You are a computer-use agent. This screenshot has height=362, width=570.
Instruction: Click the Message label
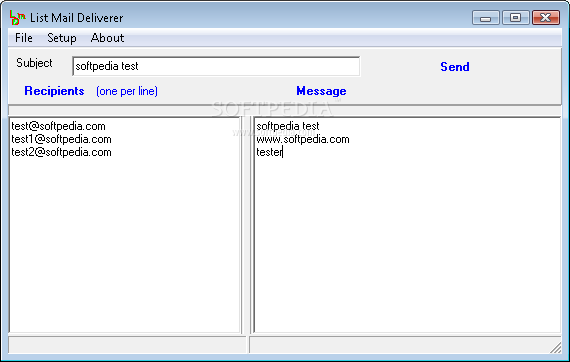(x=321, y=91)
